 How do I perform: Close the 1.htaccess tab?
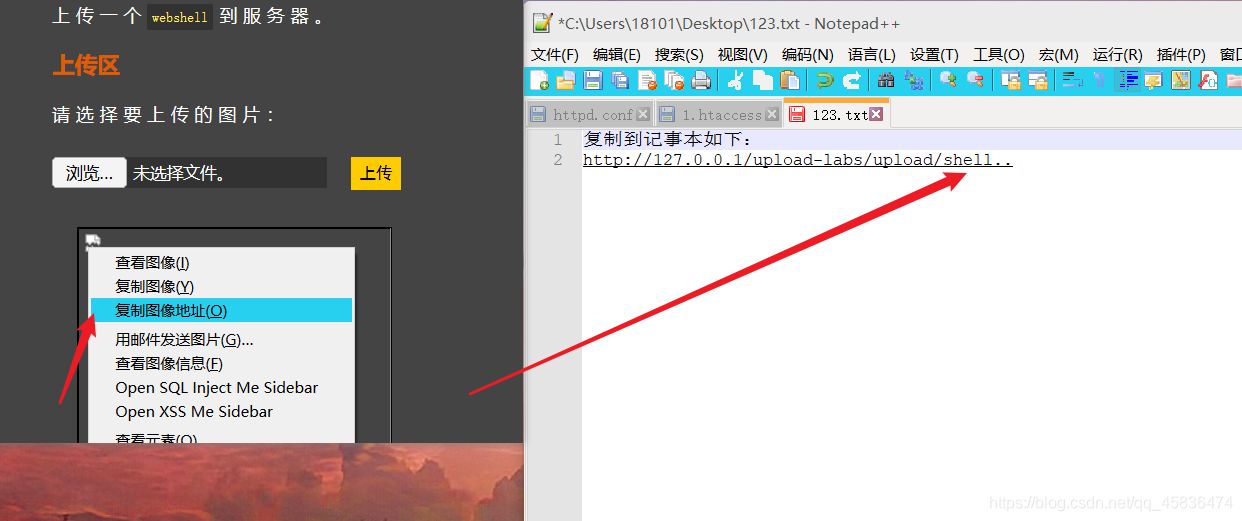pyautogui.click(x=771, y=114)
